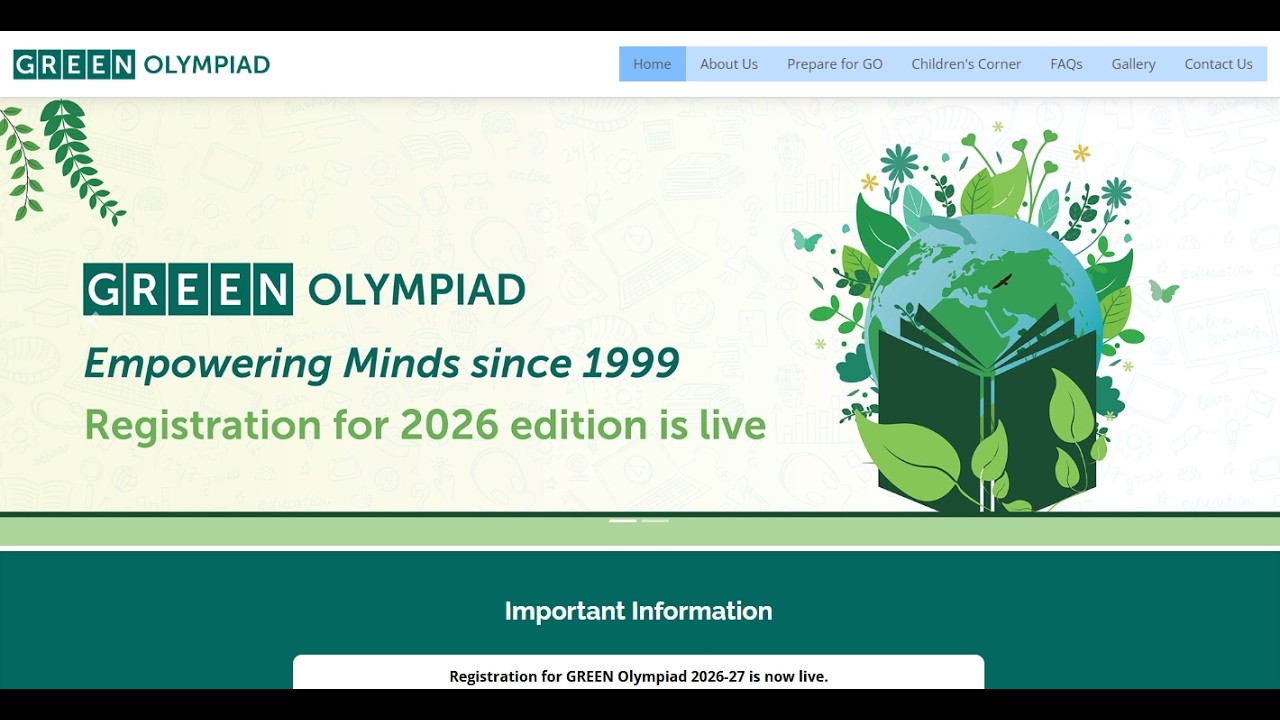1280x720 pixels.
Task: Open Children's Corner menu
Action: (x=966, y=64)
